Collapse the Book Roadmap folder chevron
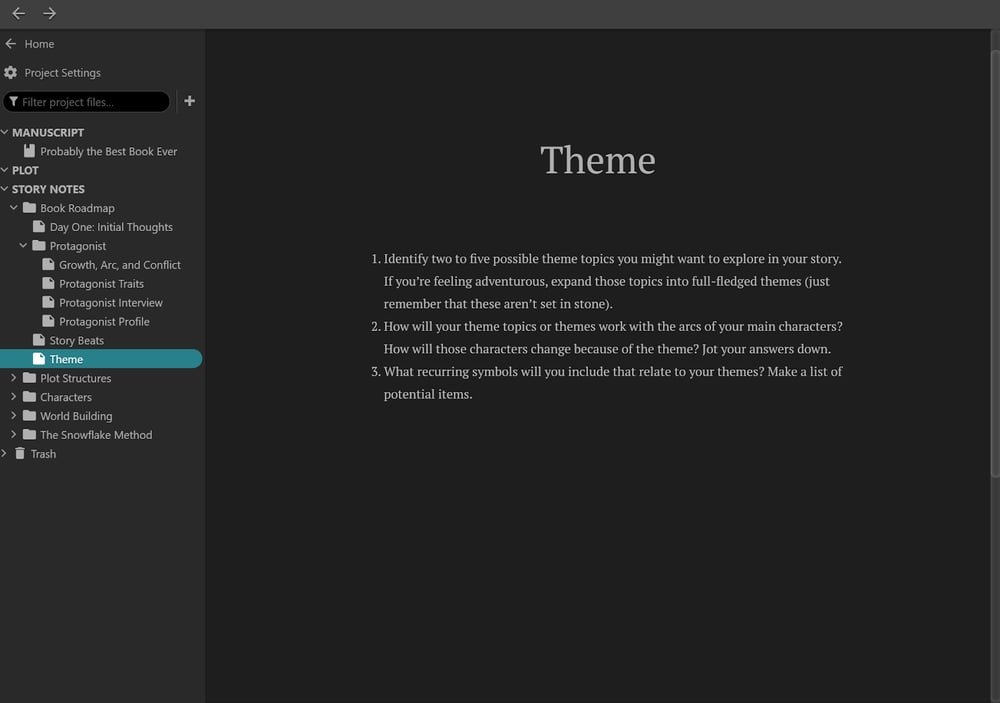 [x=13, y=207]
